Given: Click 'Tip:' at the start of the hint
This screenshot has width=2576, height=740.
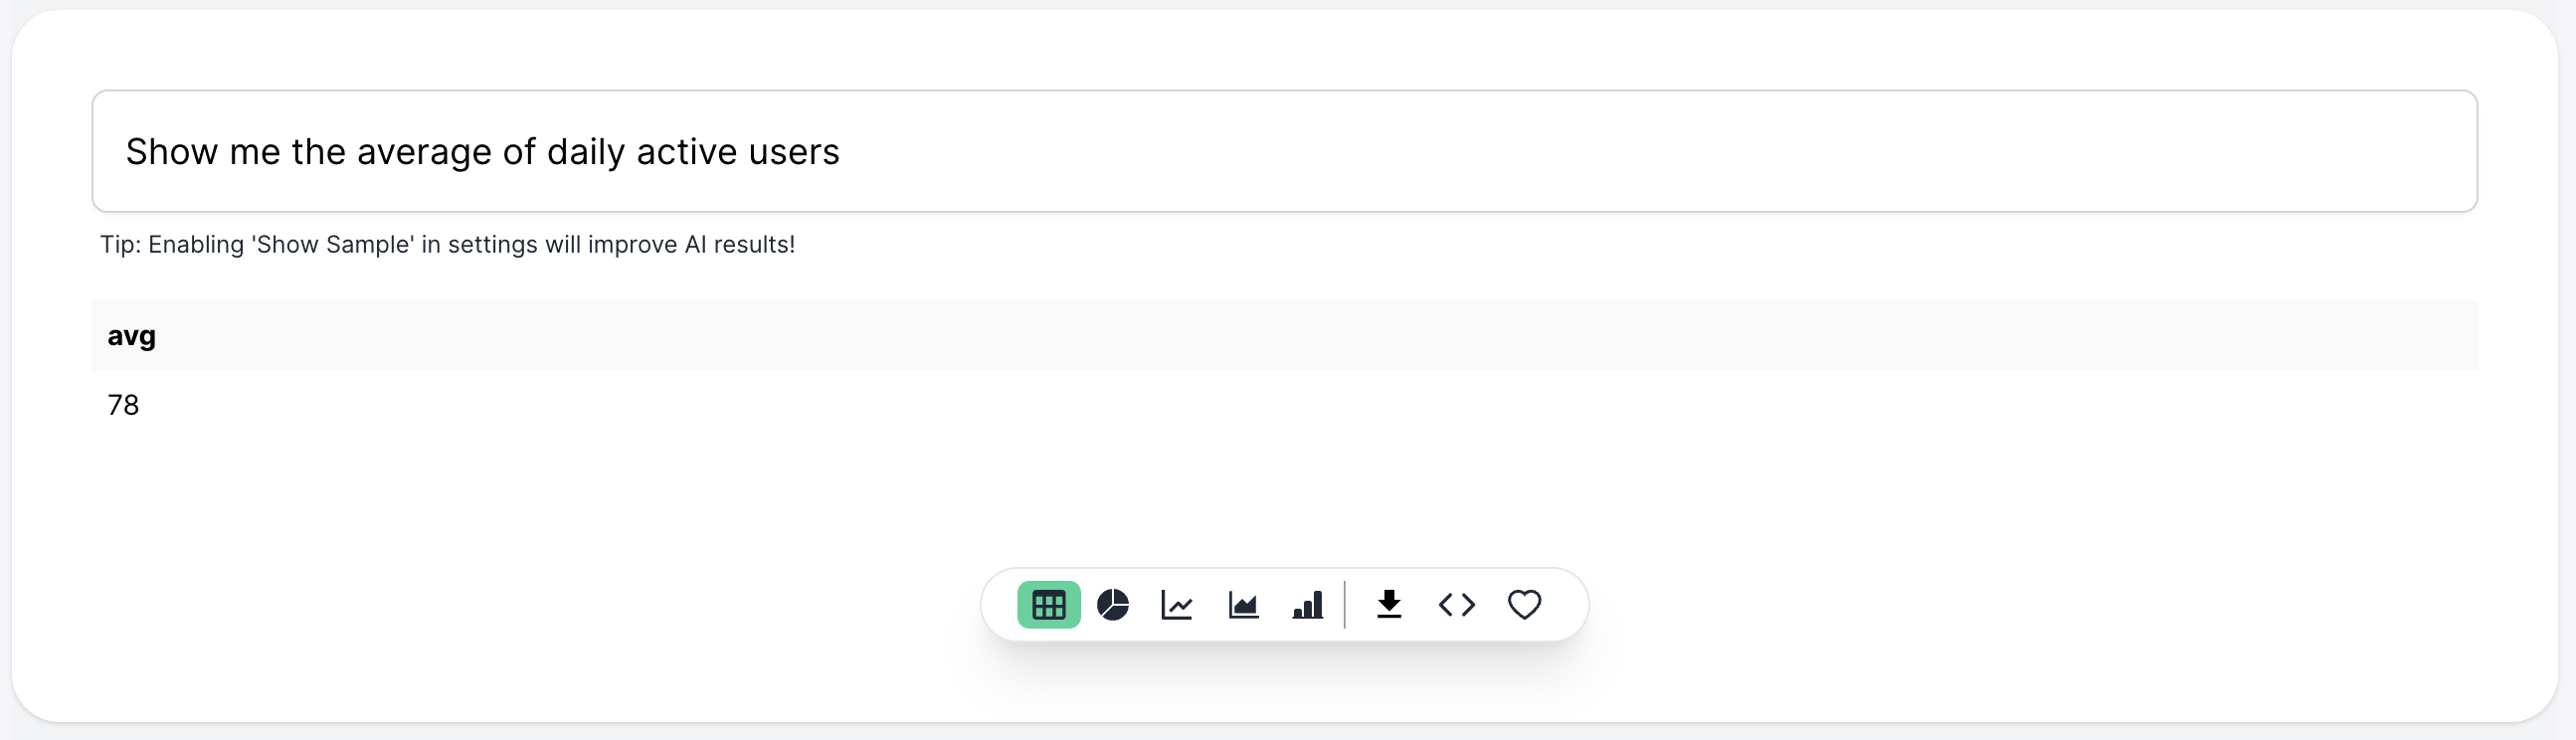Looking at the screenshot, I should point(121,245).
